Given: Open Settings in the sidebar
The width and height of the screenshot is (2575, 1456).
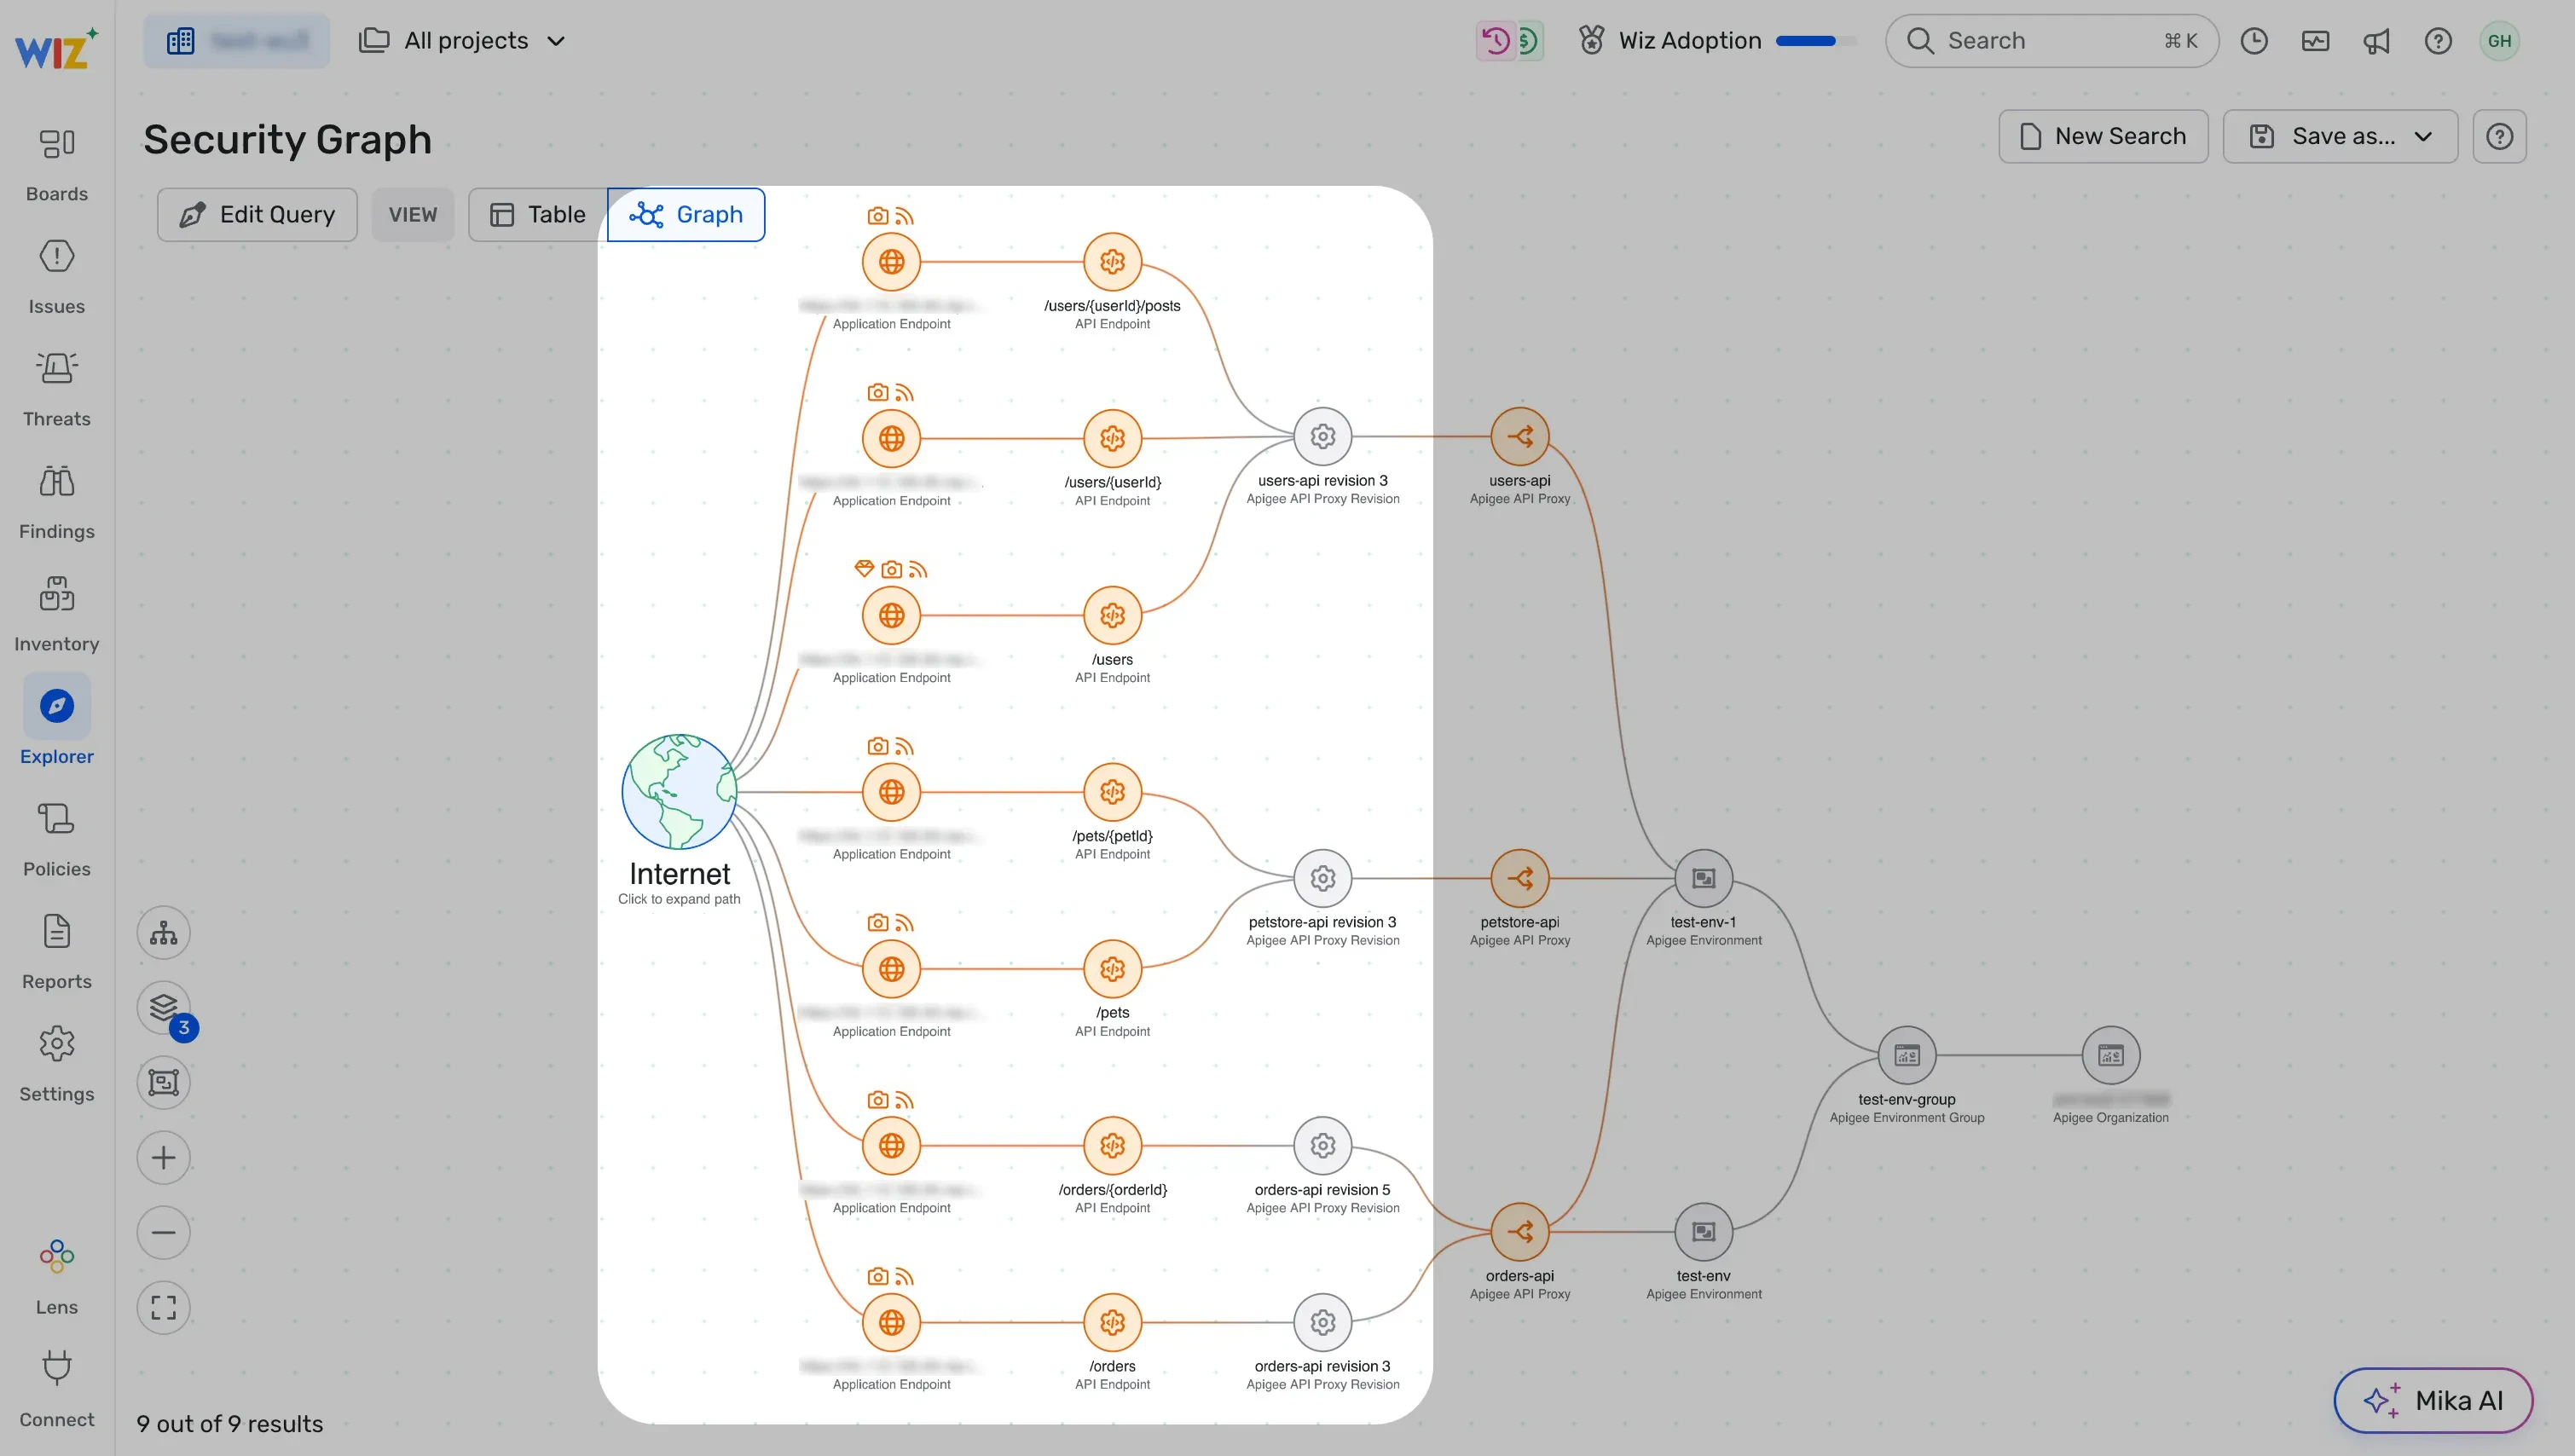Looking at the screenshot, I should tap(57, 1064).
